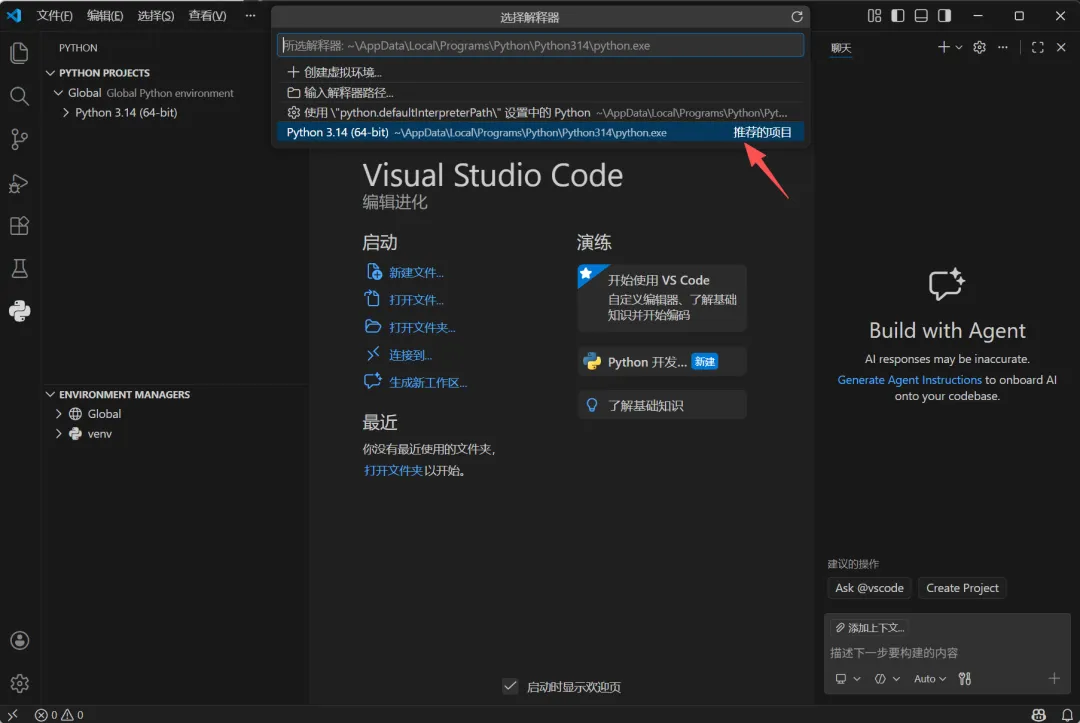The width and height of the screenshot is (1080, 723).
Task: Start a new chat with plus icon
Action: (944, 47)
